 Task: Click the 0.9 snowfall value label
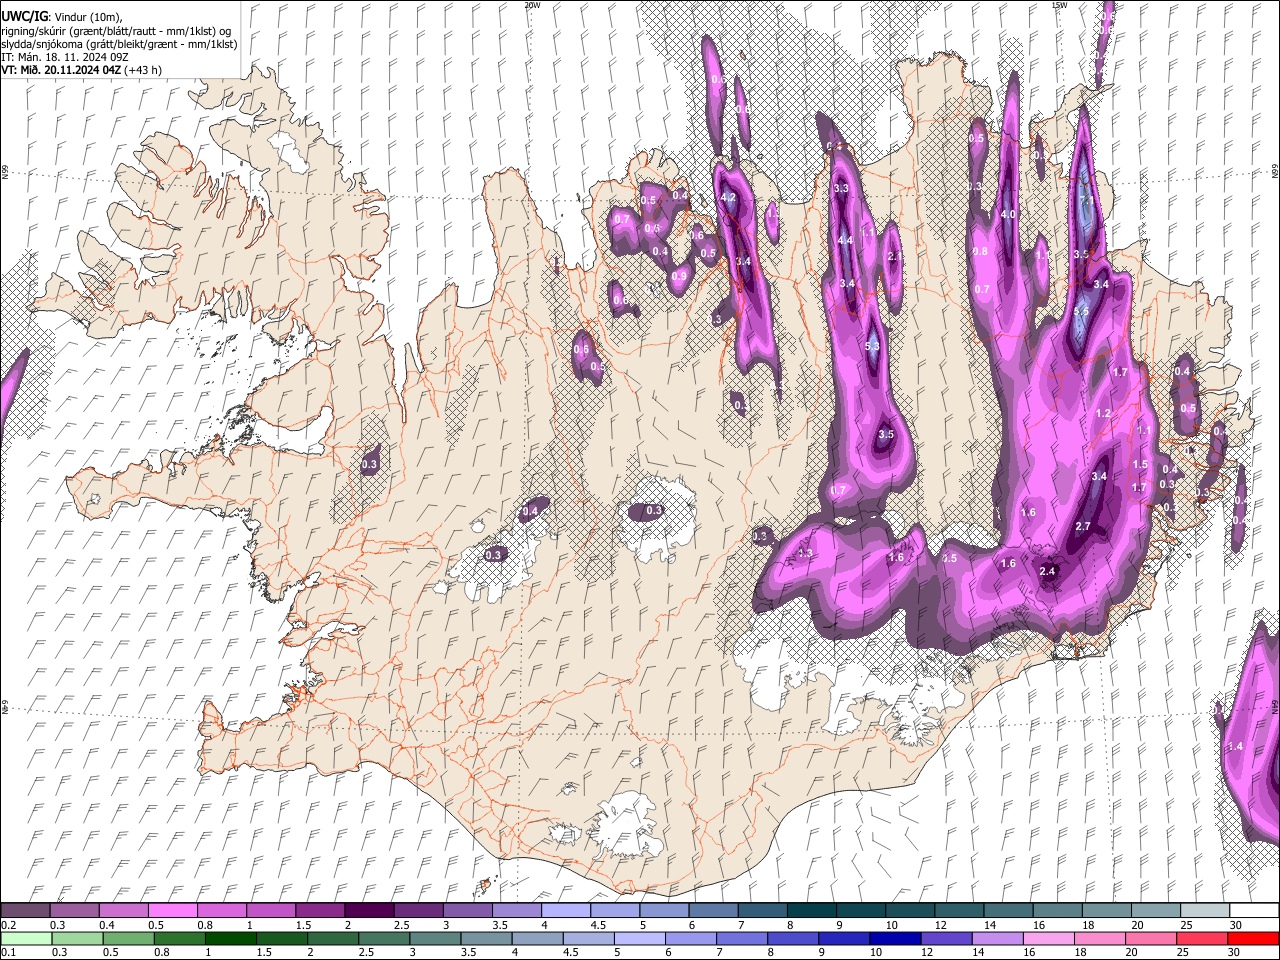point(679,276)
